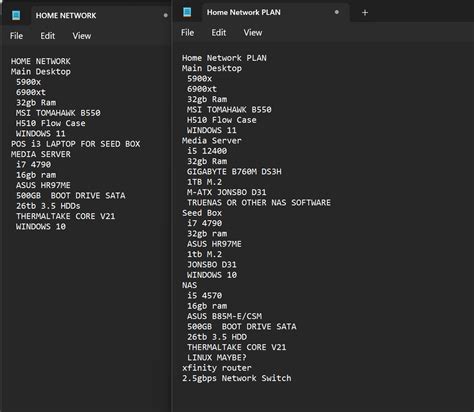Click the Notepad icon in HOME NETWORK window

point(16,15)
